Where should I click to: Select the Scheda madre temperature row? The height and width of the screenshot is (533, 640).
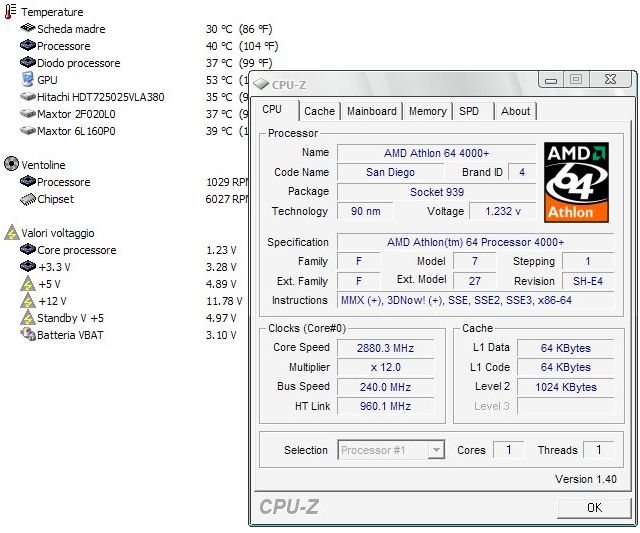click(x=146, y=29)
